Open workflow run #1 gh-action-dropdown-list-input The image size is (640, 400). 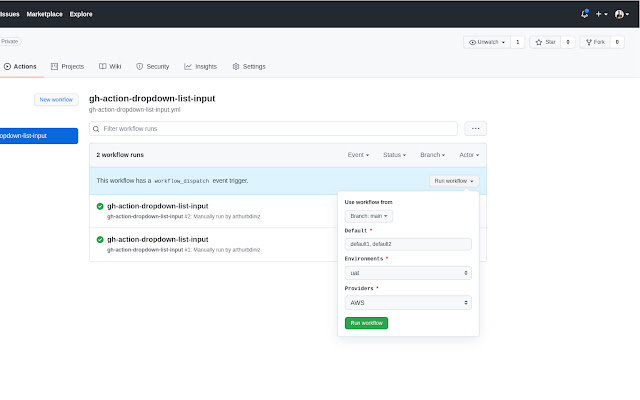click(x=158, y=240)
